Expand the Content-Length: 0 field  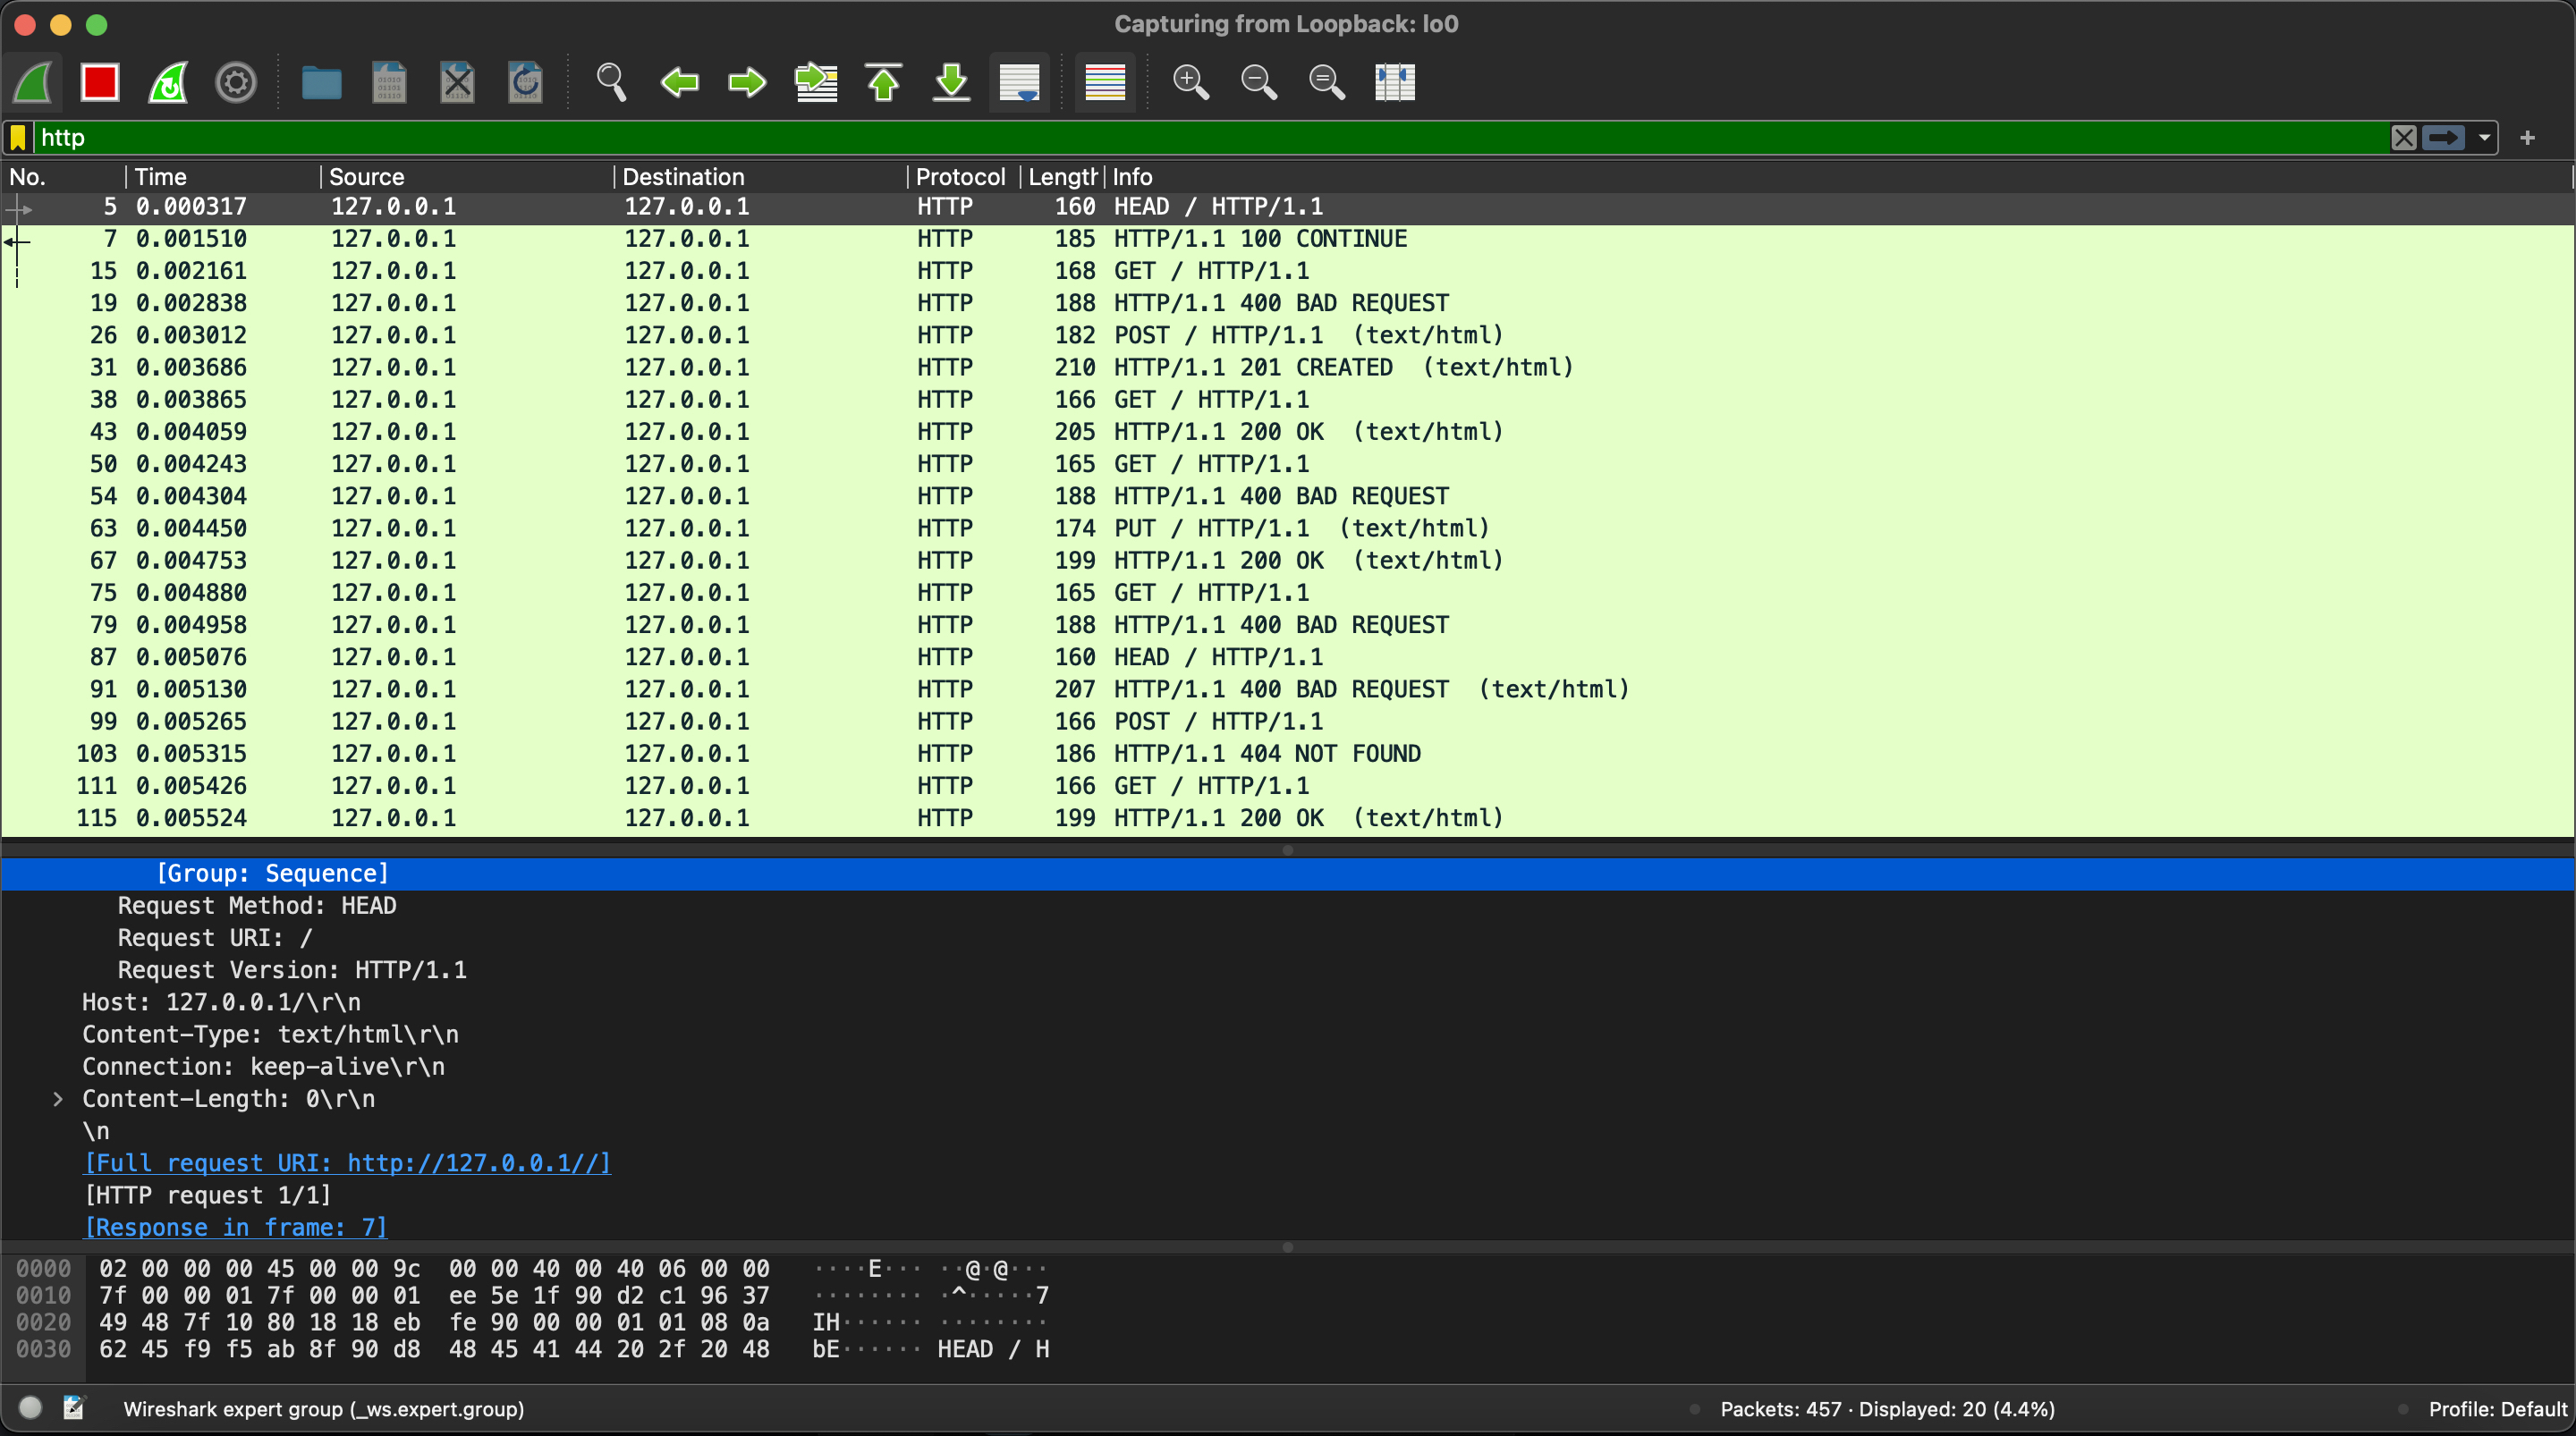click(58, 1099)
